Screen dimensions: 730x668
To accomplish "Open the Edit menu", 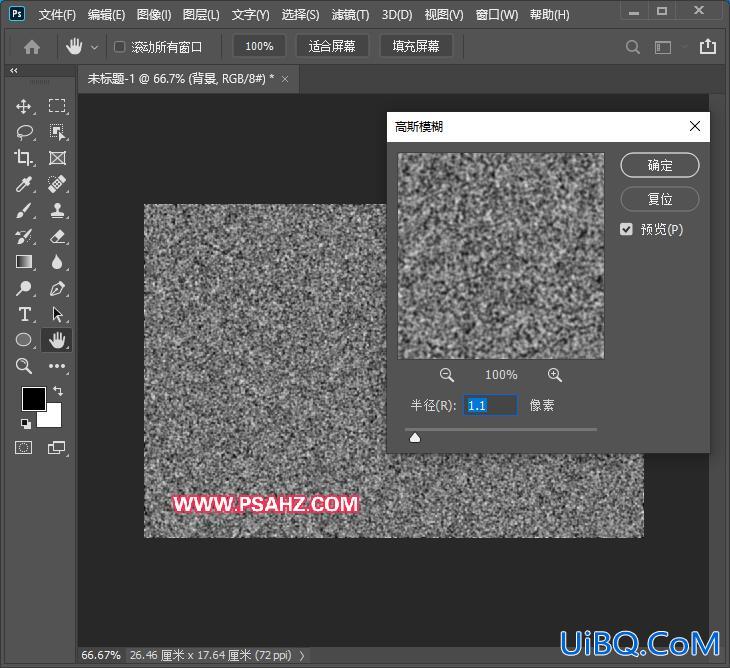I will (x=106, y=15).
